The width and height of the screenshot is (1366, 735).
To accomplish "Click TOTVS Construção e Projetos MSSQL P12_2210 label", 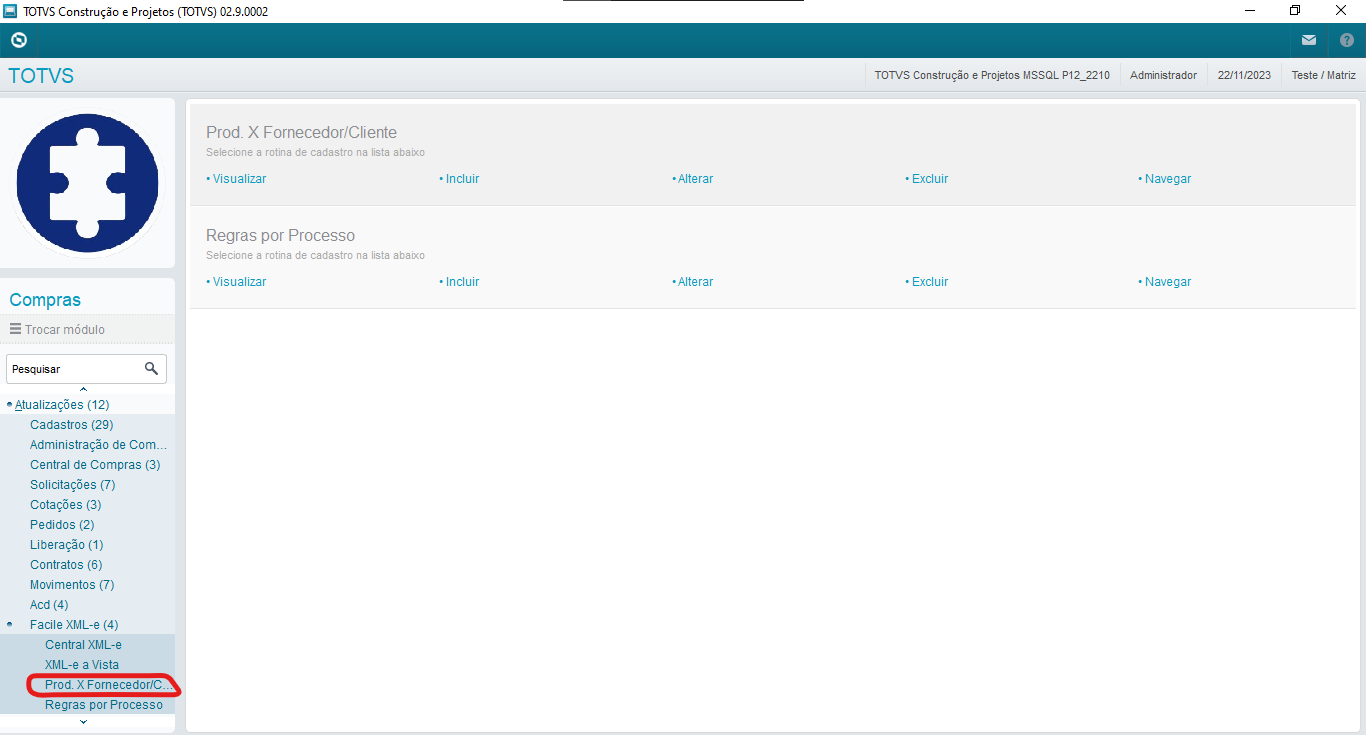I will point(992,75).
